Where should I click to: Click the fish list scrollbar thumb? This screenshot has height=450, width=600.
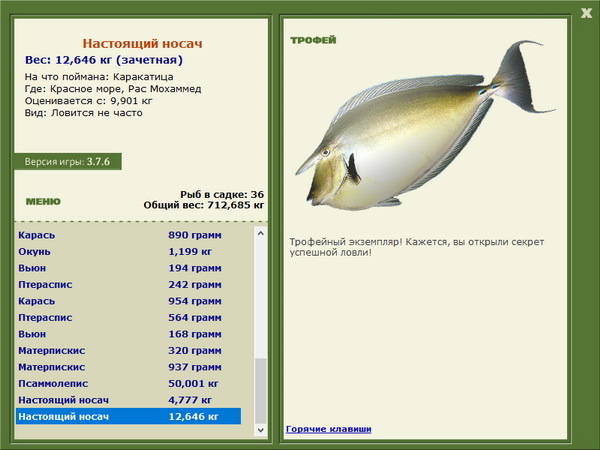tap(261, 390)
